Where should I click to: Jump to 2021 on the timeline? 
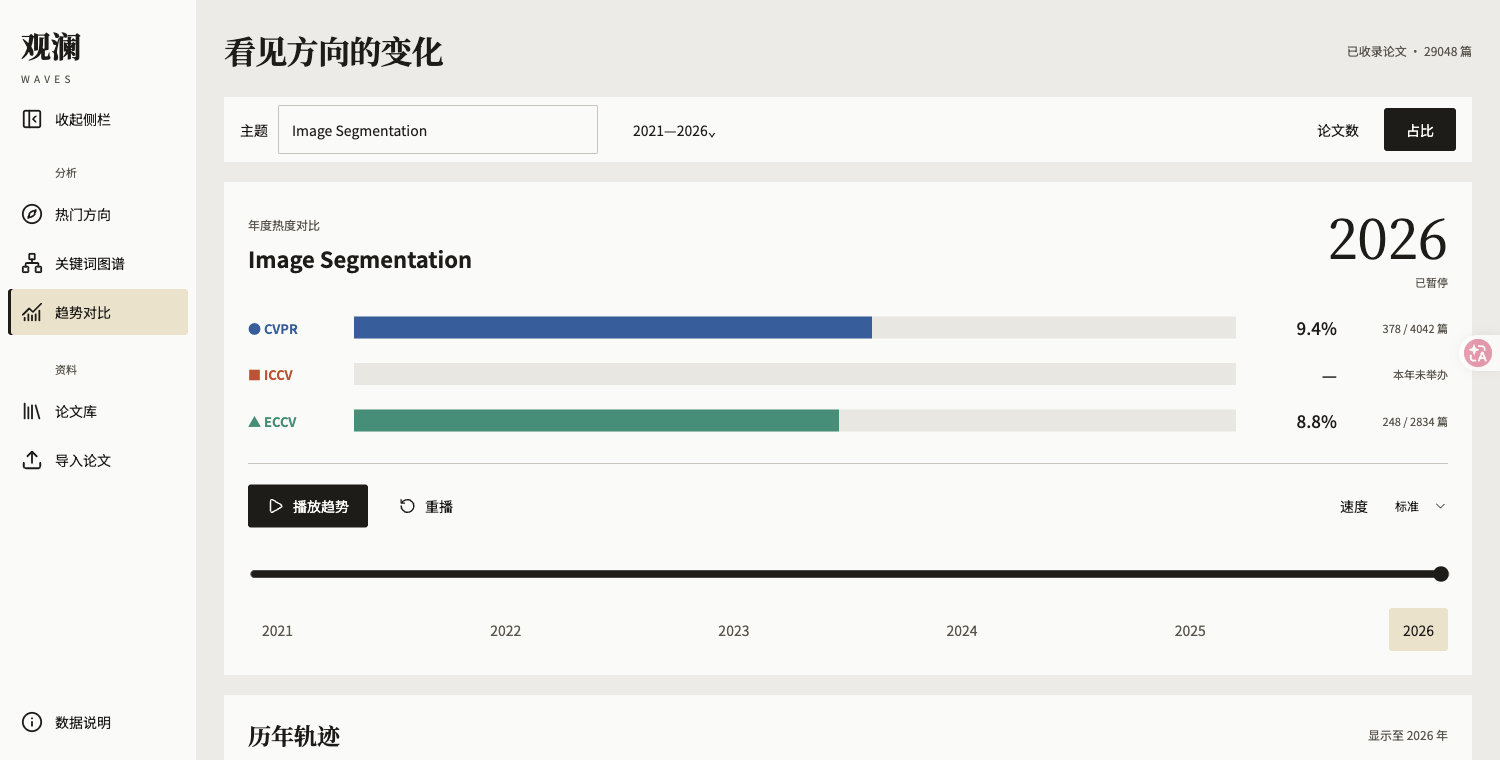pos(277,631)
